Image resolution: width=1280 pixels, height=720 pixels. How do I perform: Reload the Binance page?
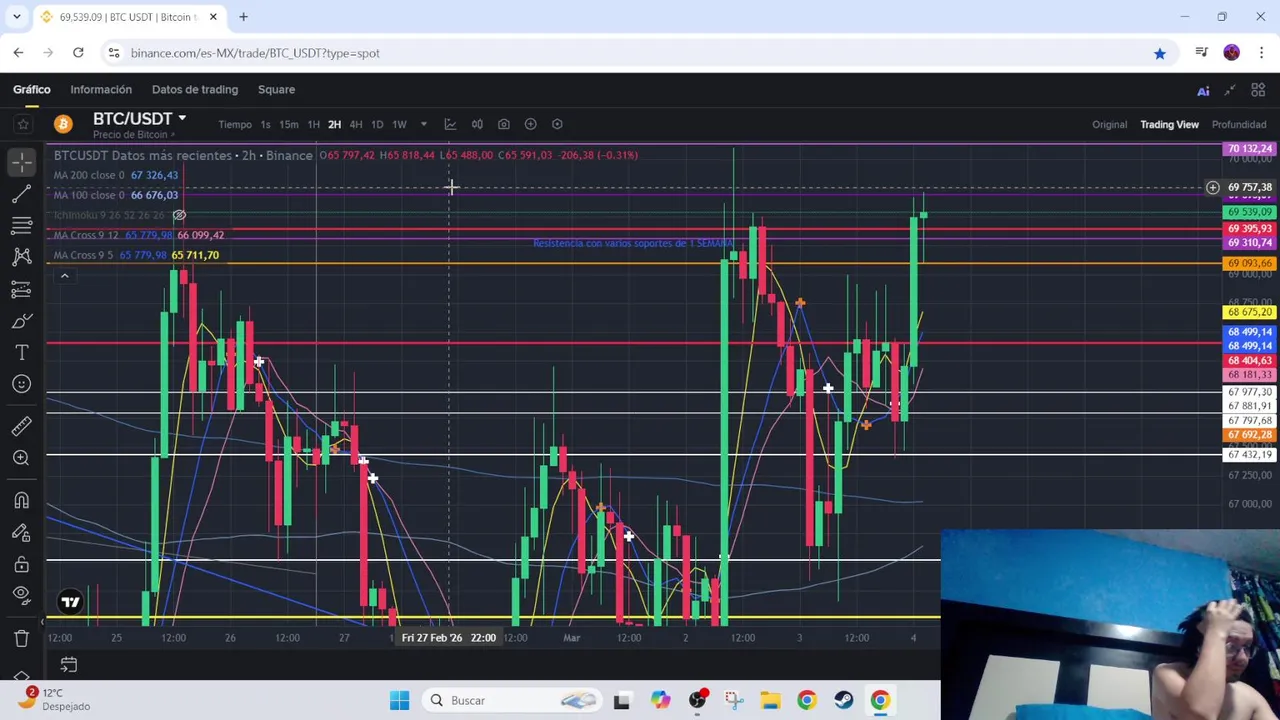(78, 53)
